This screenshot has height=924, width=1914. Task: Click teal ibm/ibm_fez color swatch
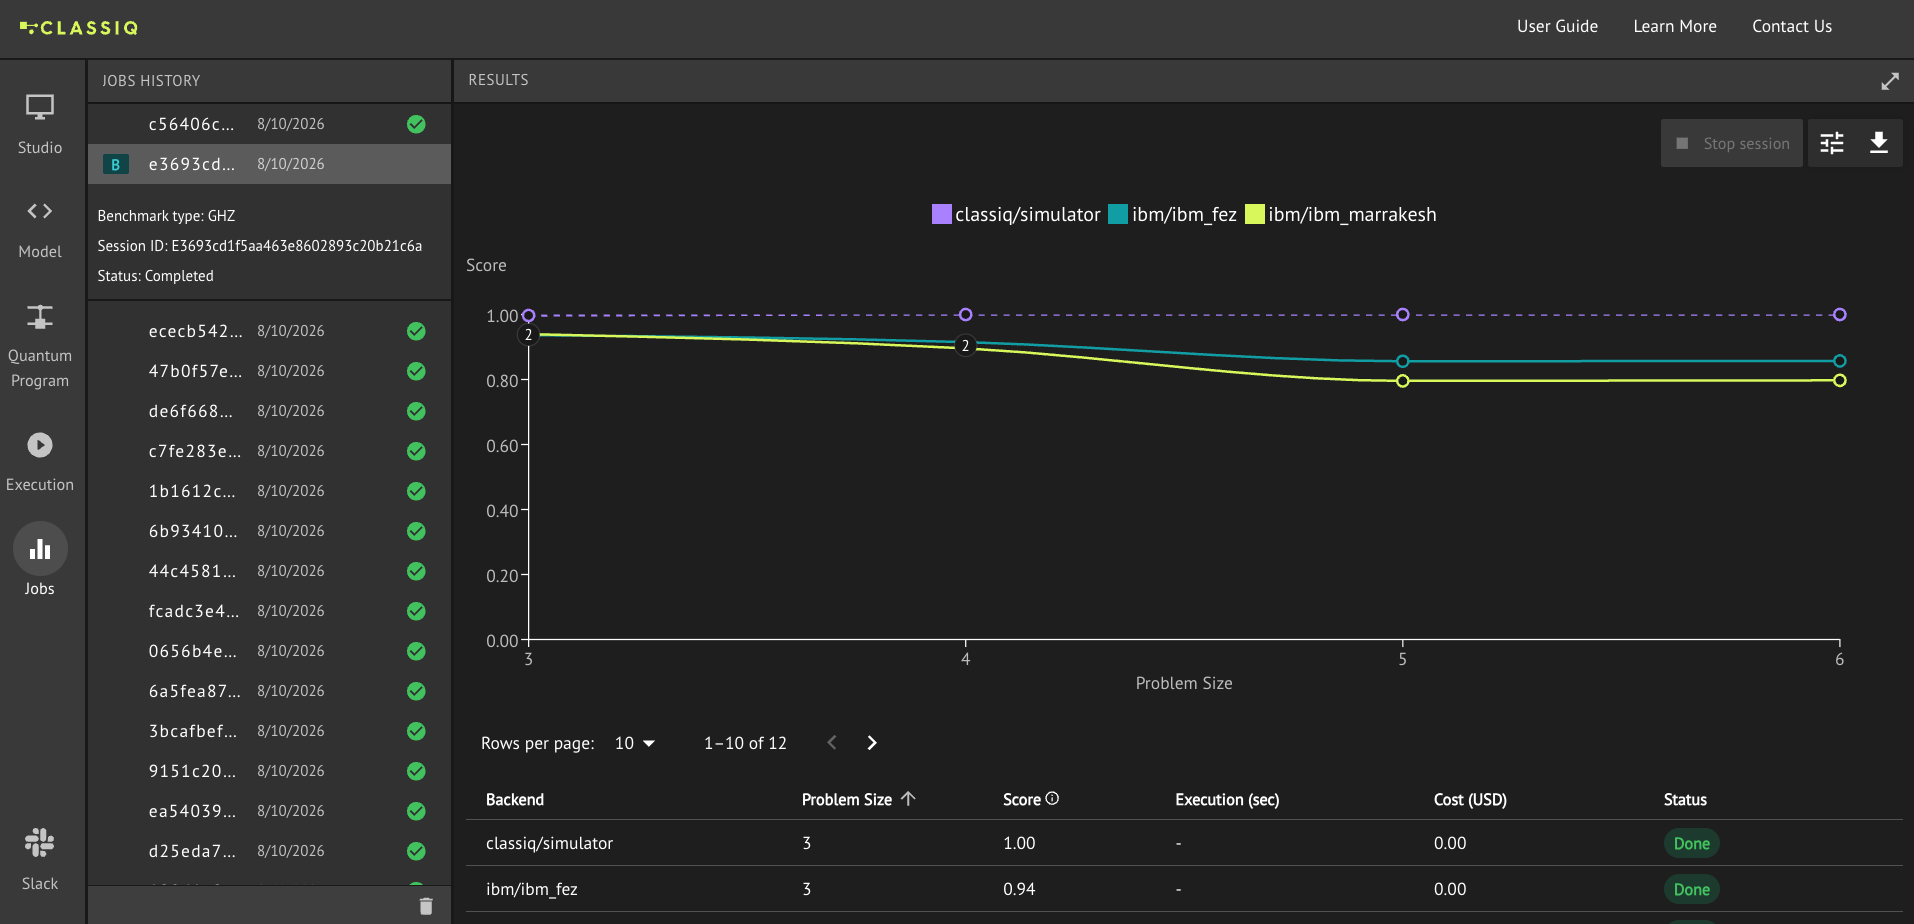pyautogui.click(x=1118, y=214)
